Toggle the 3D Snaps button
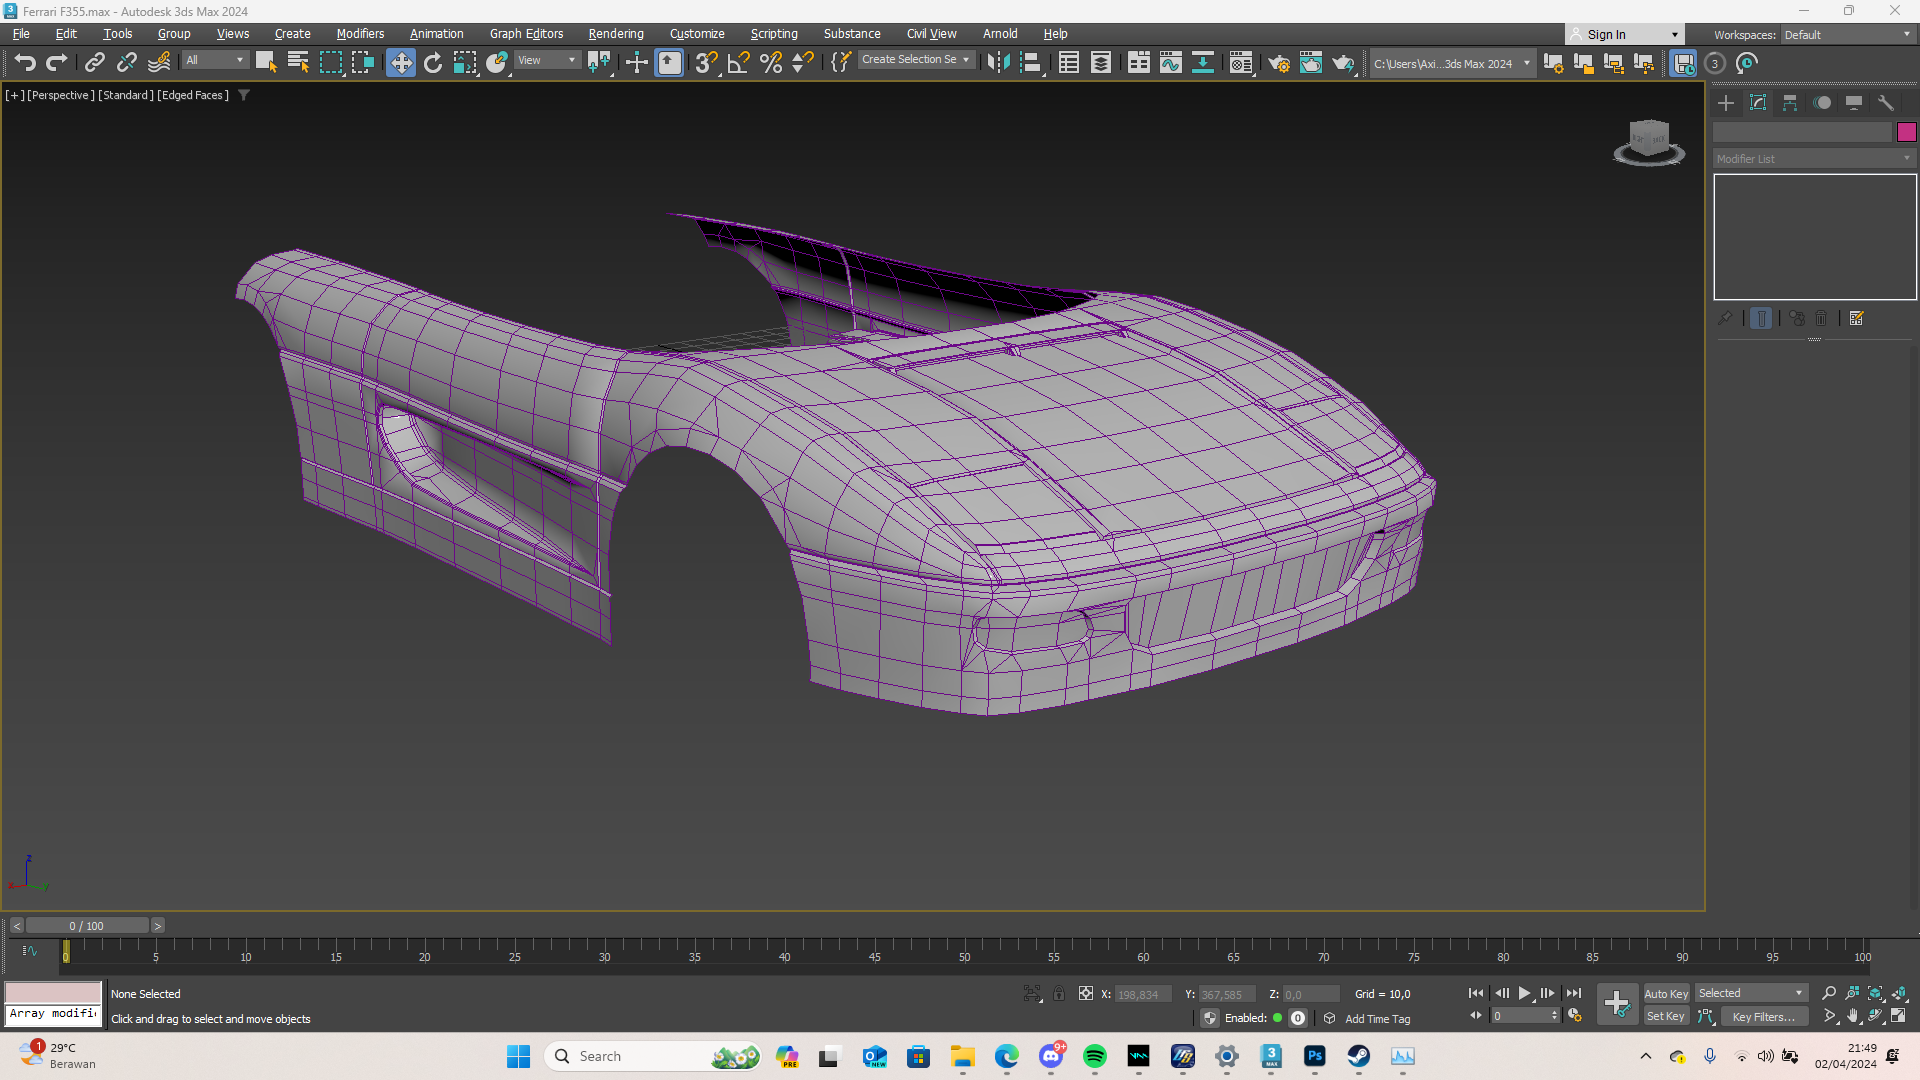1920x1080 pixels. coord(705,63)
